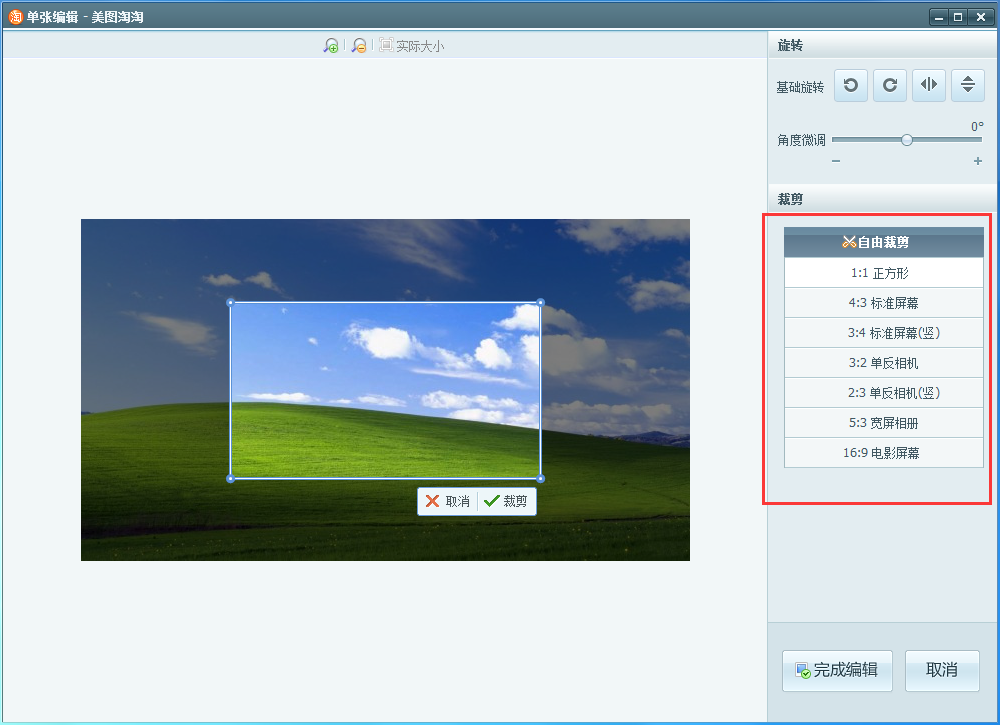Click the angle fine-tune slider handle
The image size is (1000, 725).
coord(906,140)
